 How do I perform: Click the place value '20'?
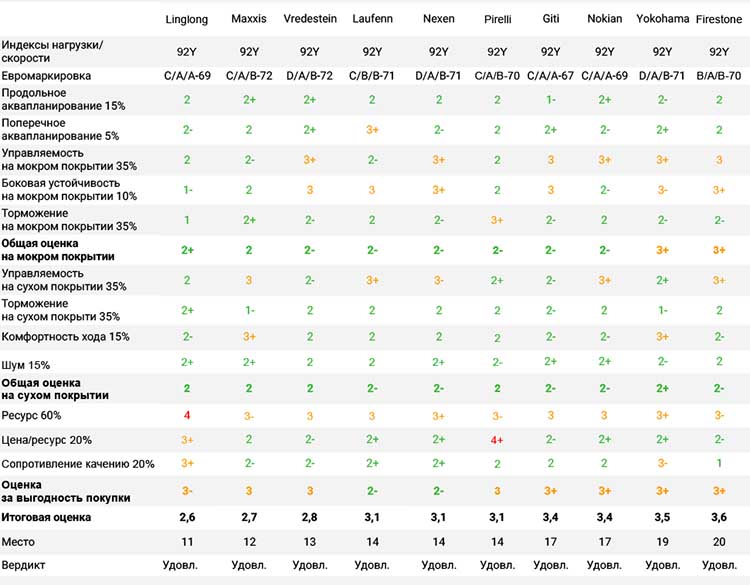click(718, 541)
